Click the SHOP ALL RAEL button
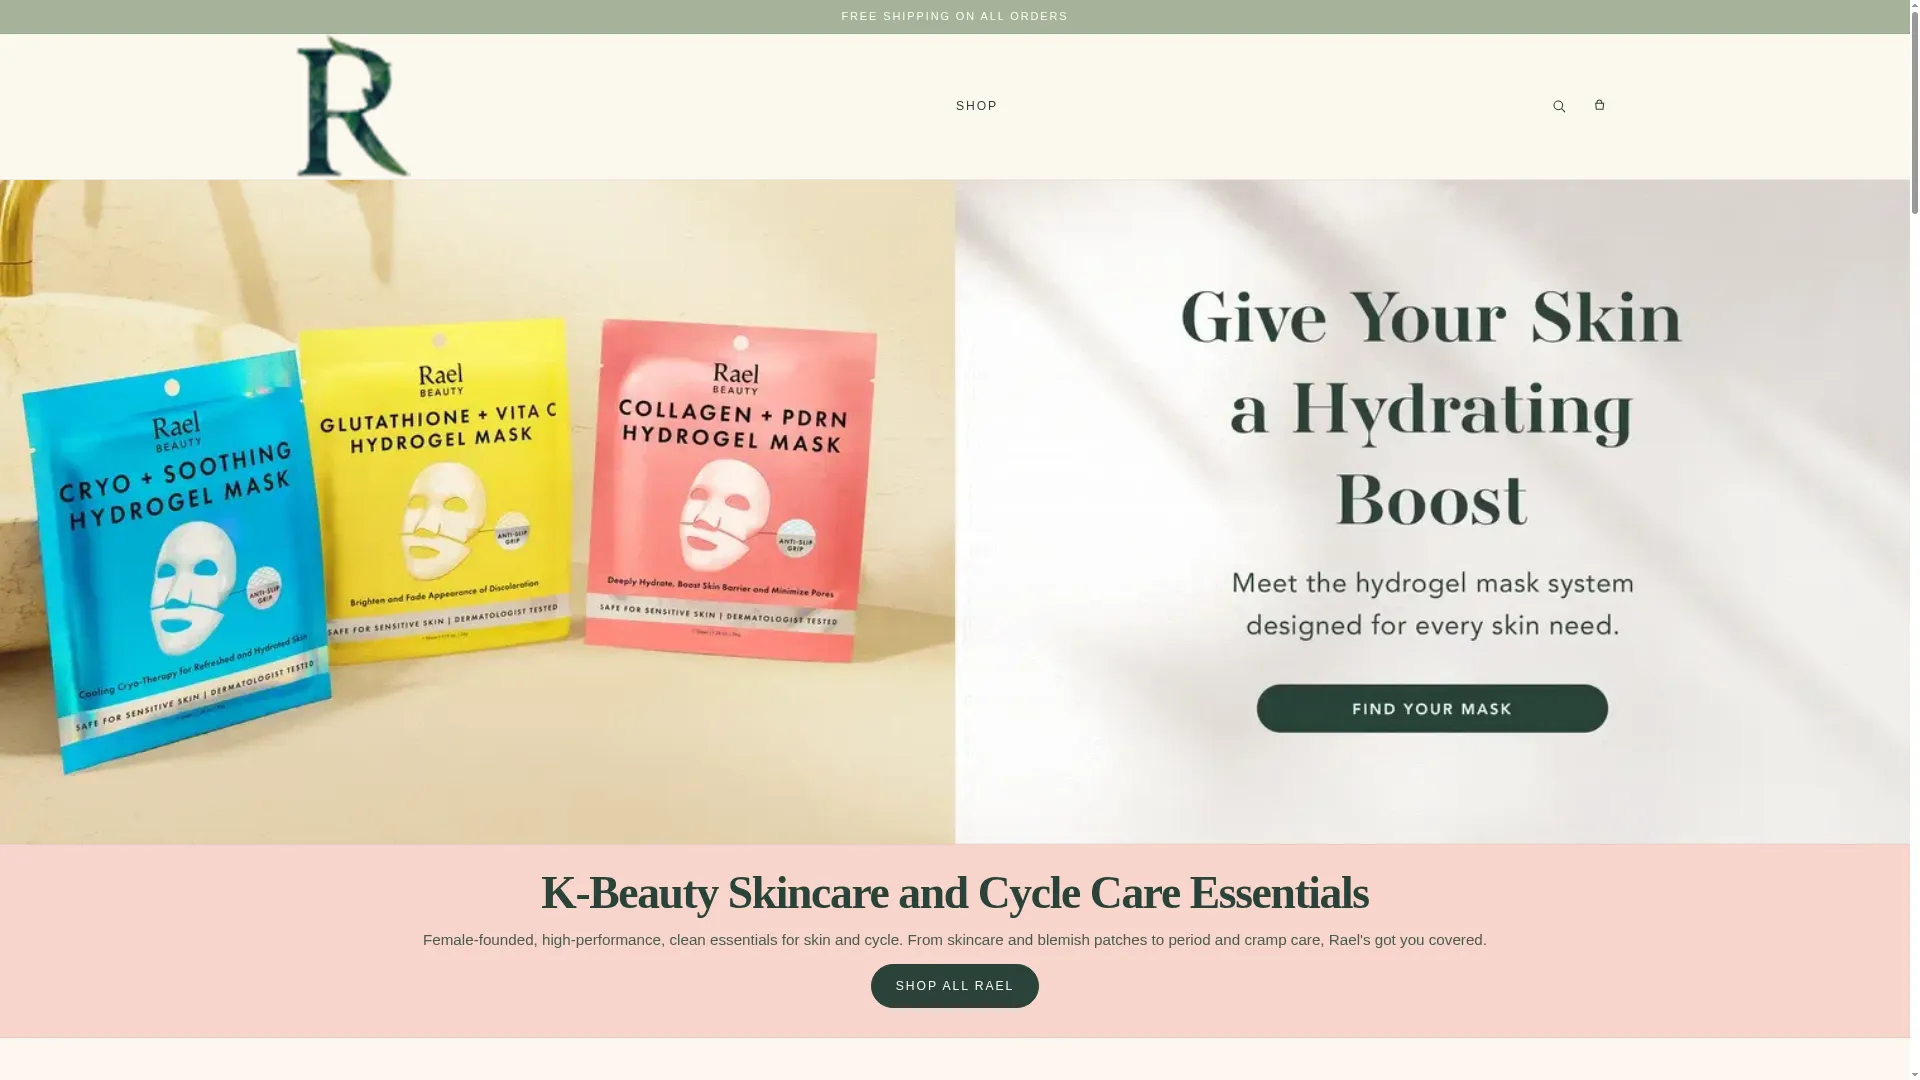The image size is (1920, 1080). pos(954,986)
